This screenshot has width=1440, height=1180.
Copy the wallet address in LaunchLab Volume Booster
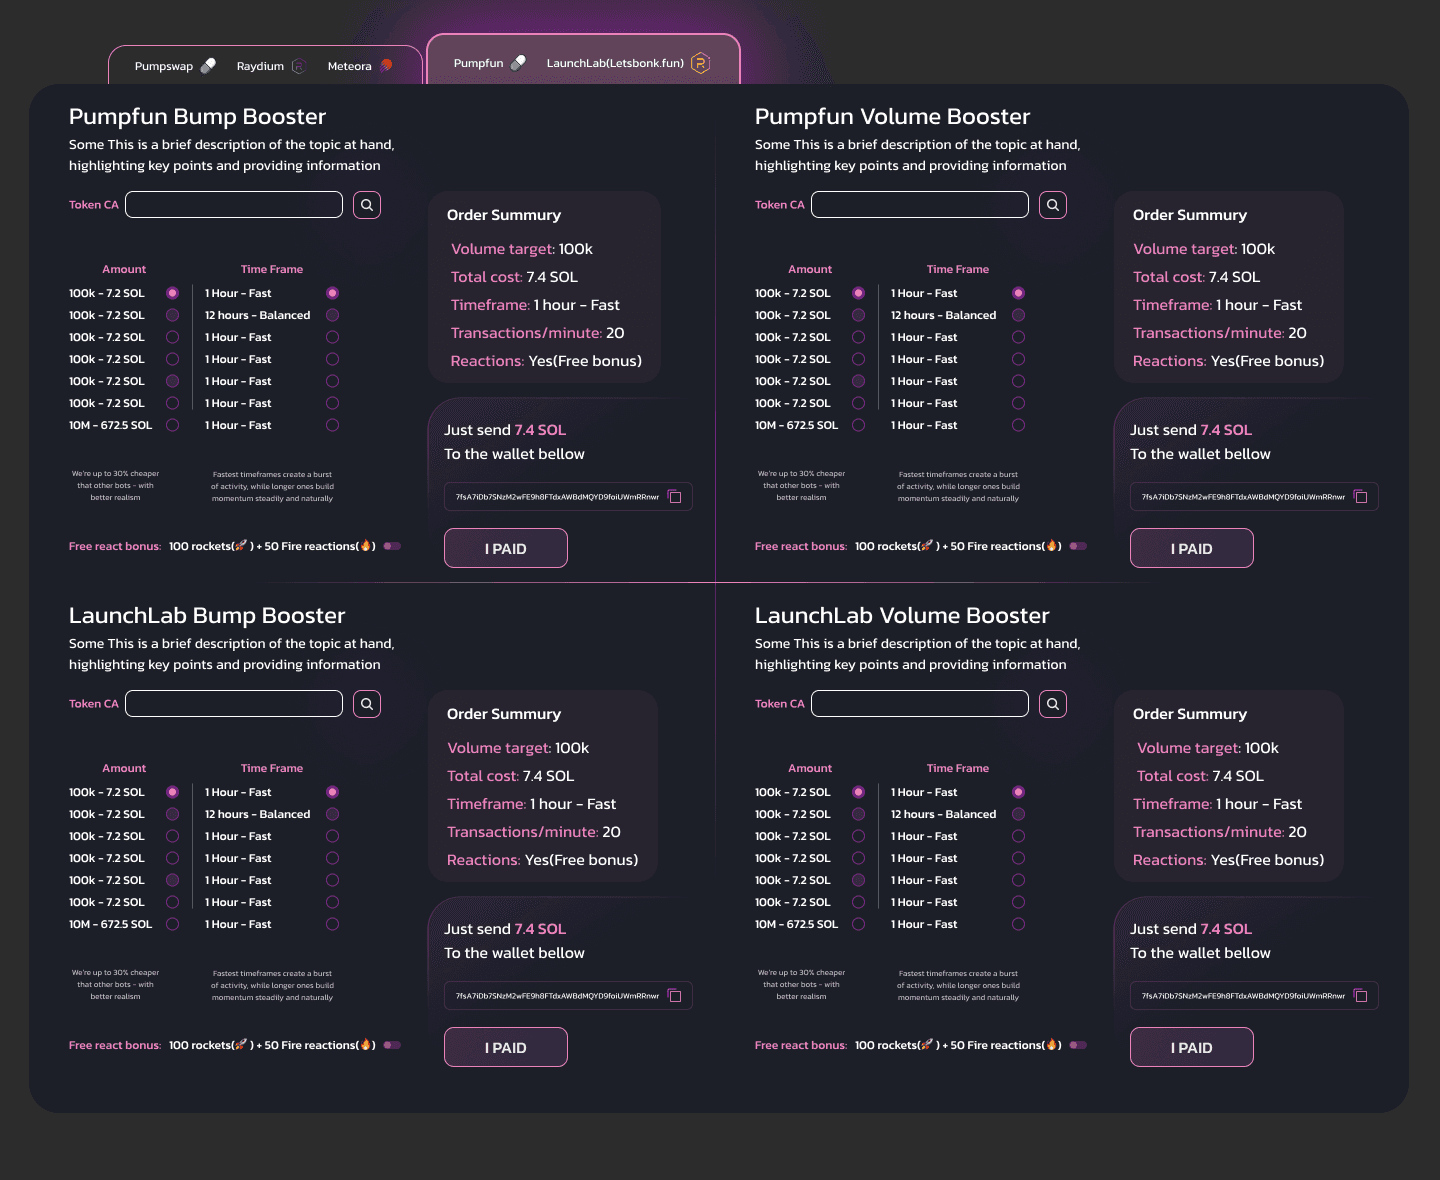(x=1361, y=996)
